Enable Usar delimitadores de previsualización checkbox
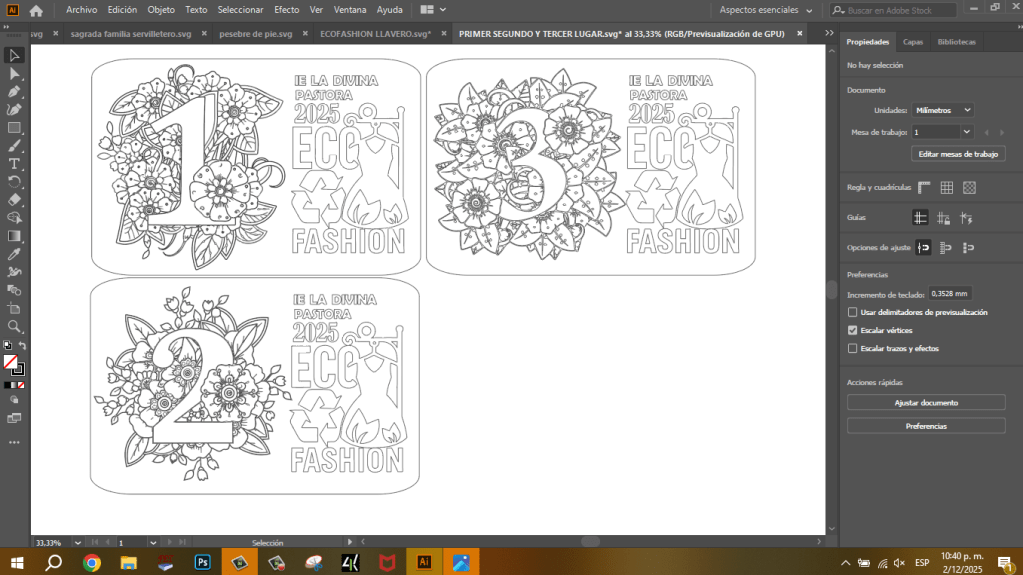The image size is (1023, 575). point(852,312)
